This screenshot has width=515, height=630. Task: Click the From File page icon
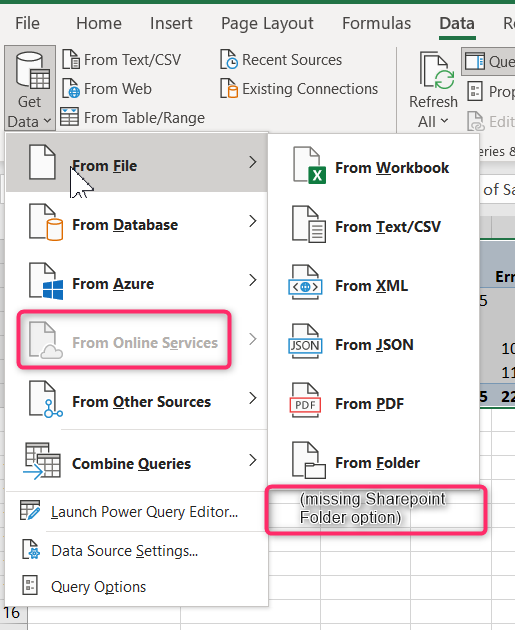42,162
